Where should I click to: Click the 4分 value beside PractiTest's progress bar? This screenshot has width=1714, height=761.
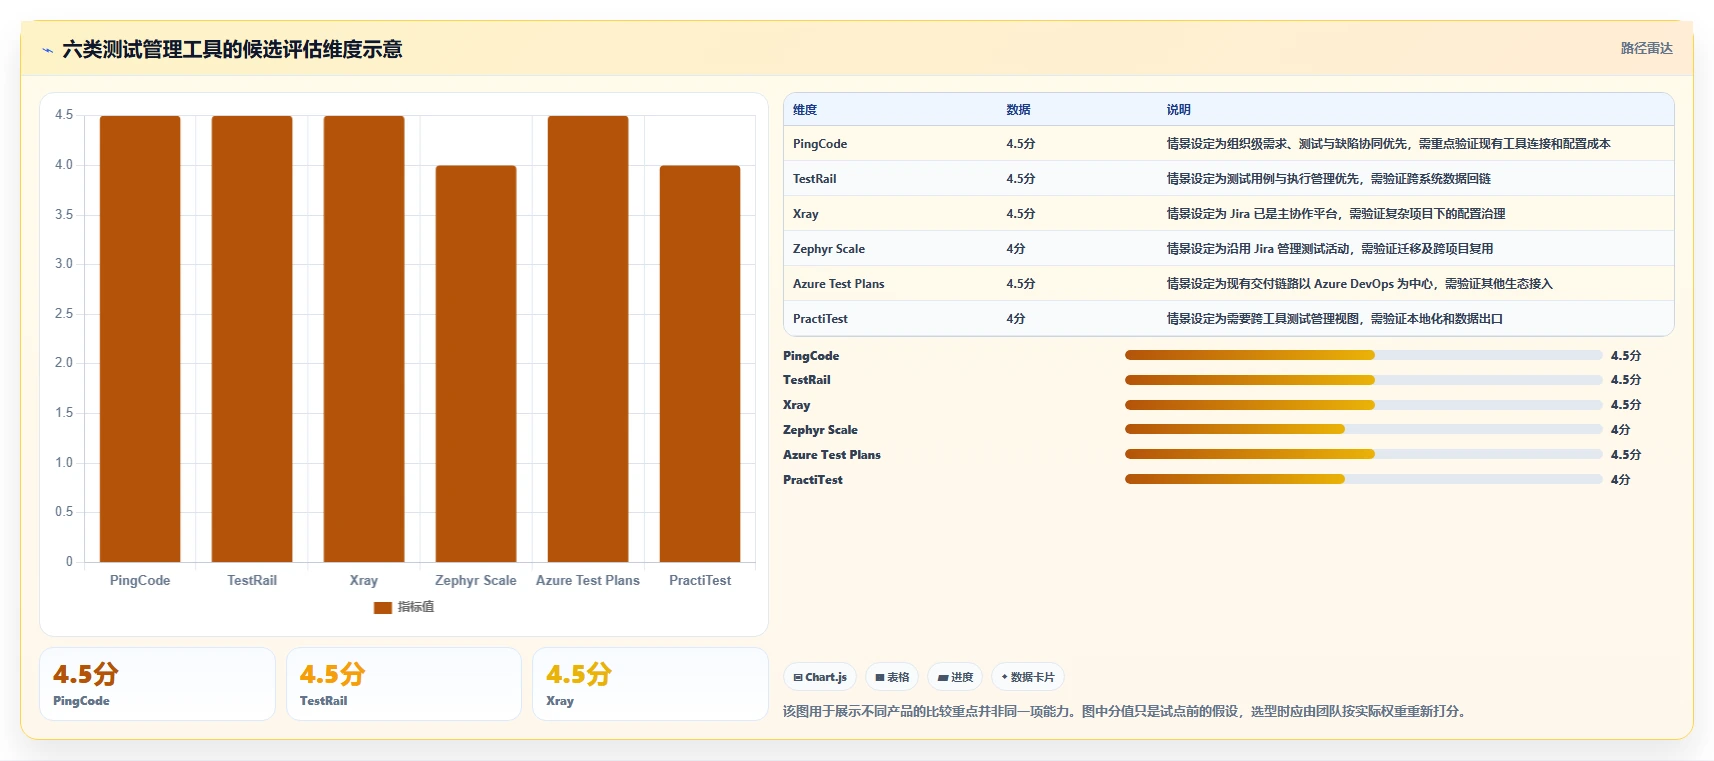pyautogui.click(x=1621, y=480)
